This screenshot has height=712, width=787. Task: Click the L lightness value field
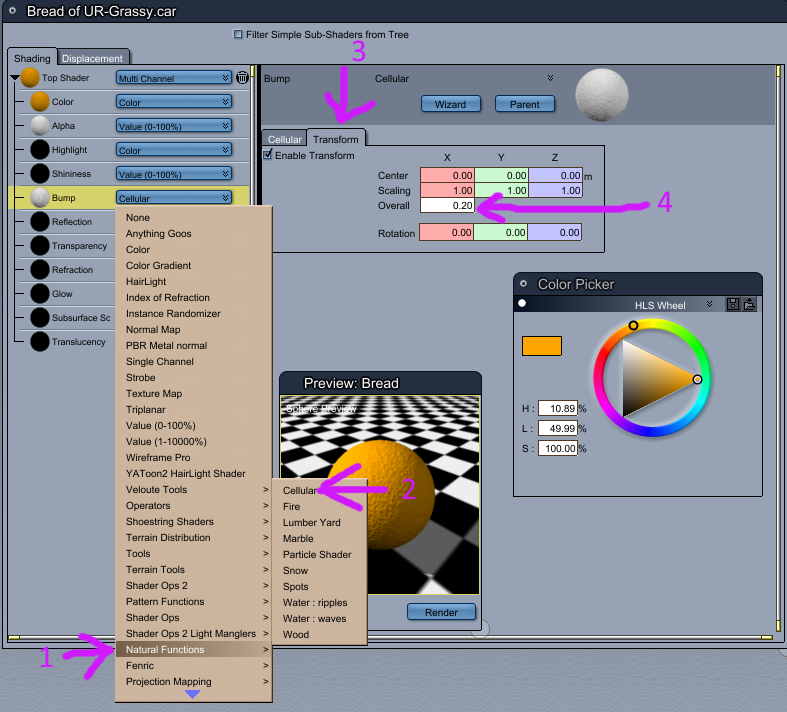558,429
